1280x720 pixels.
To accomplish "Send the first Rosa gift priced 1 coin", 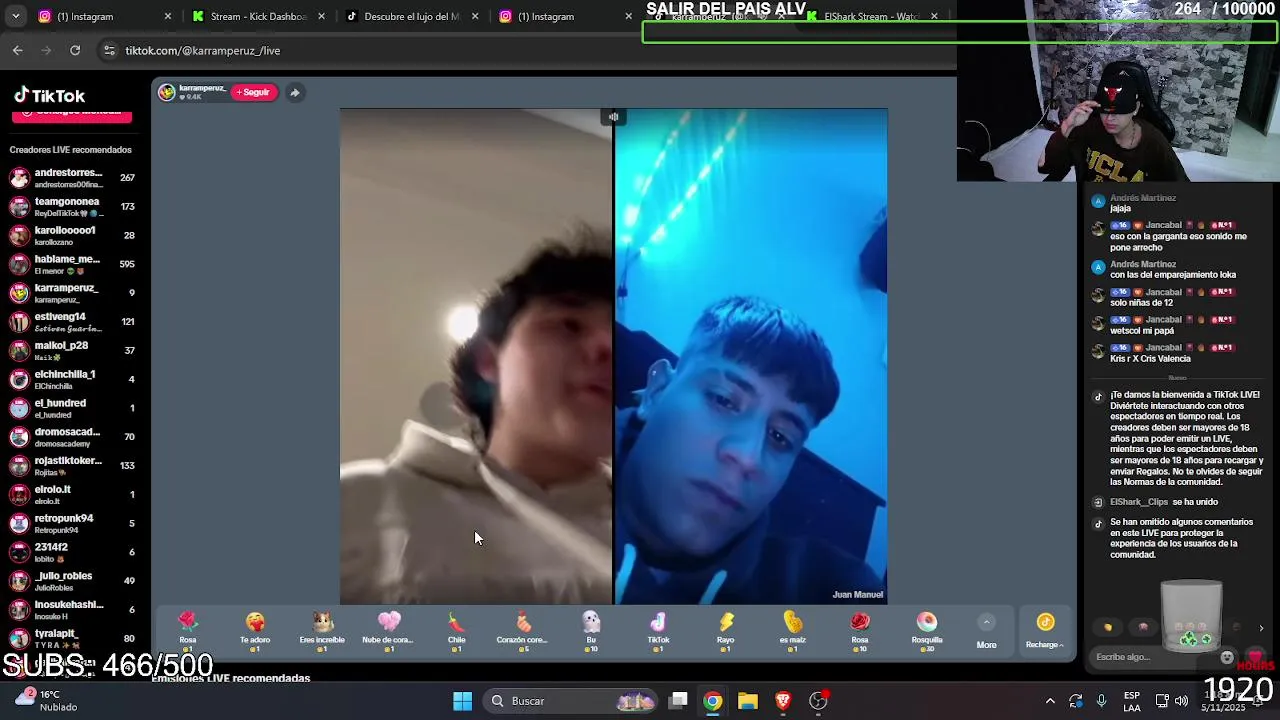I will pos(188,632).
